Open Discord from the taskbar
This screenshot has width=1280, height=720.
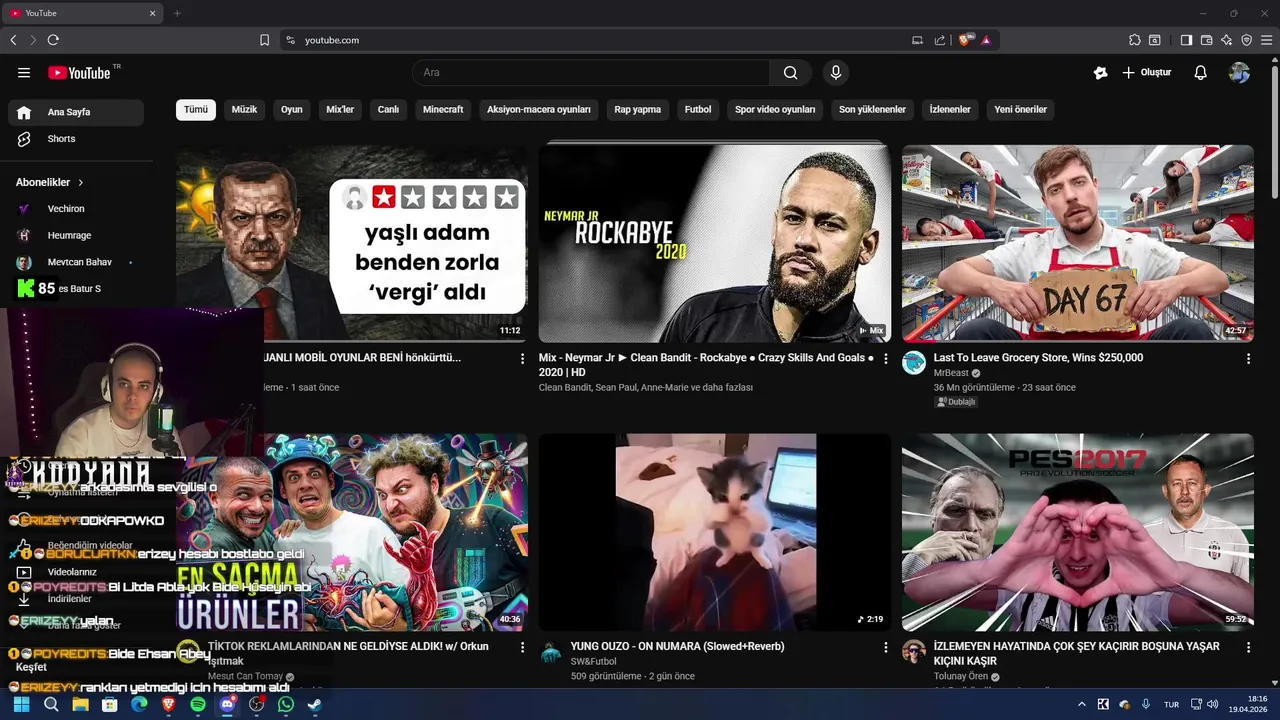tap(227, 704)
